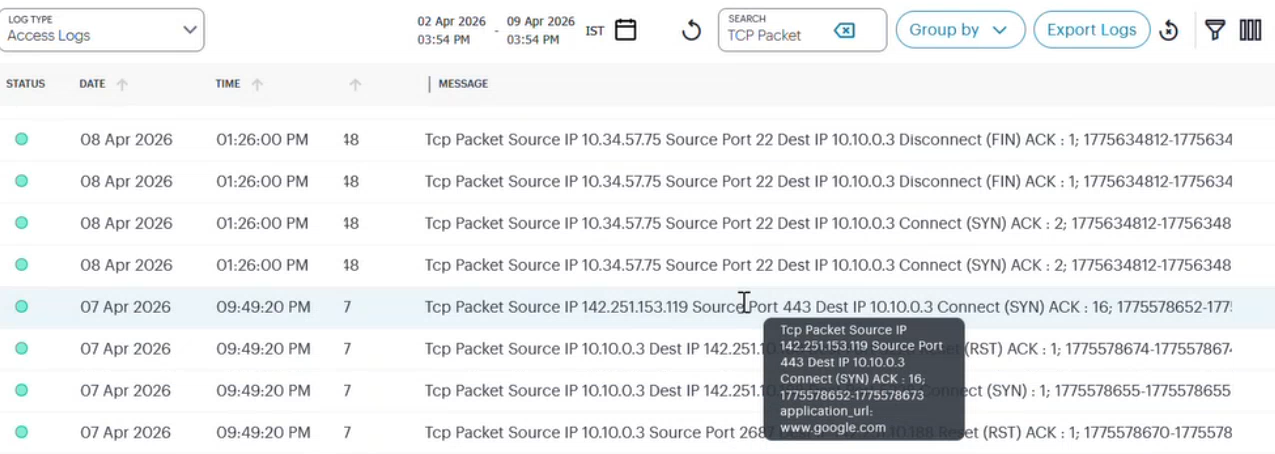
Task: Open the auto-refresh timer icon
Action: coord(1169,31)
